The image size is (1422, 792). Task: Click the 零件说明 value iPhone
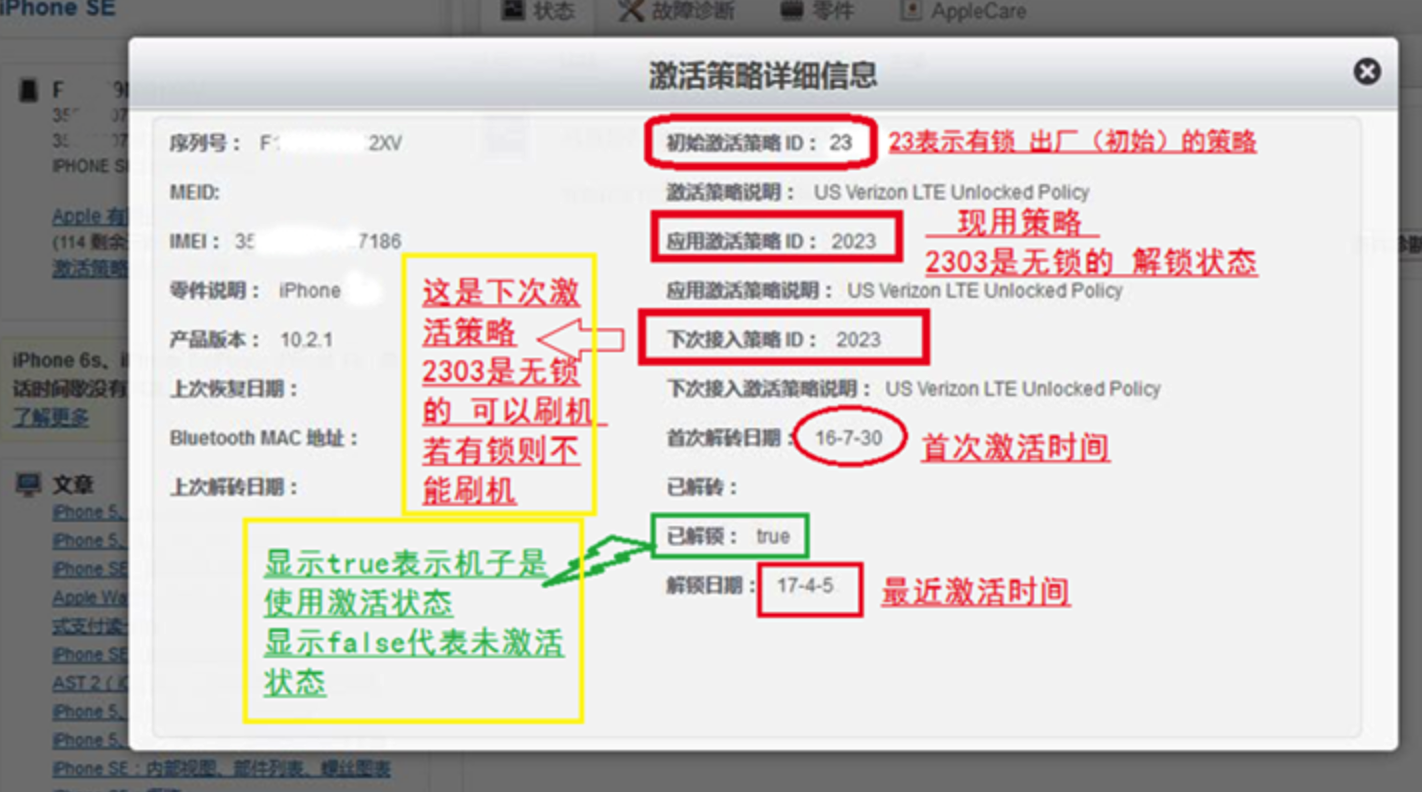pos(310,291)
